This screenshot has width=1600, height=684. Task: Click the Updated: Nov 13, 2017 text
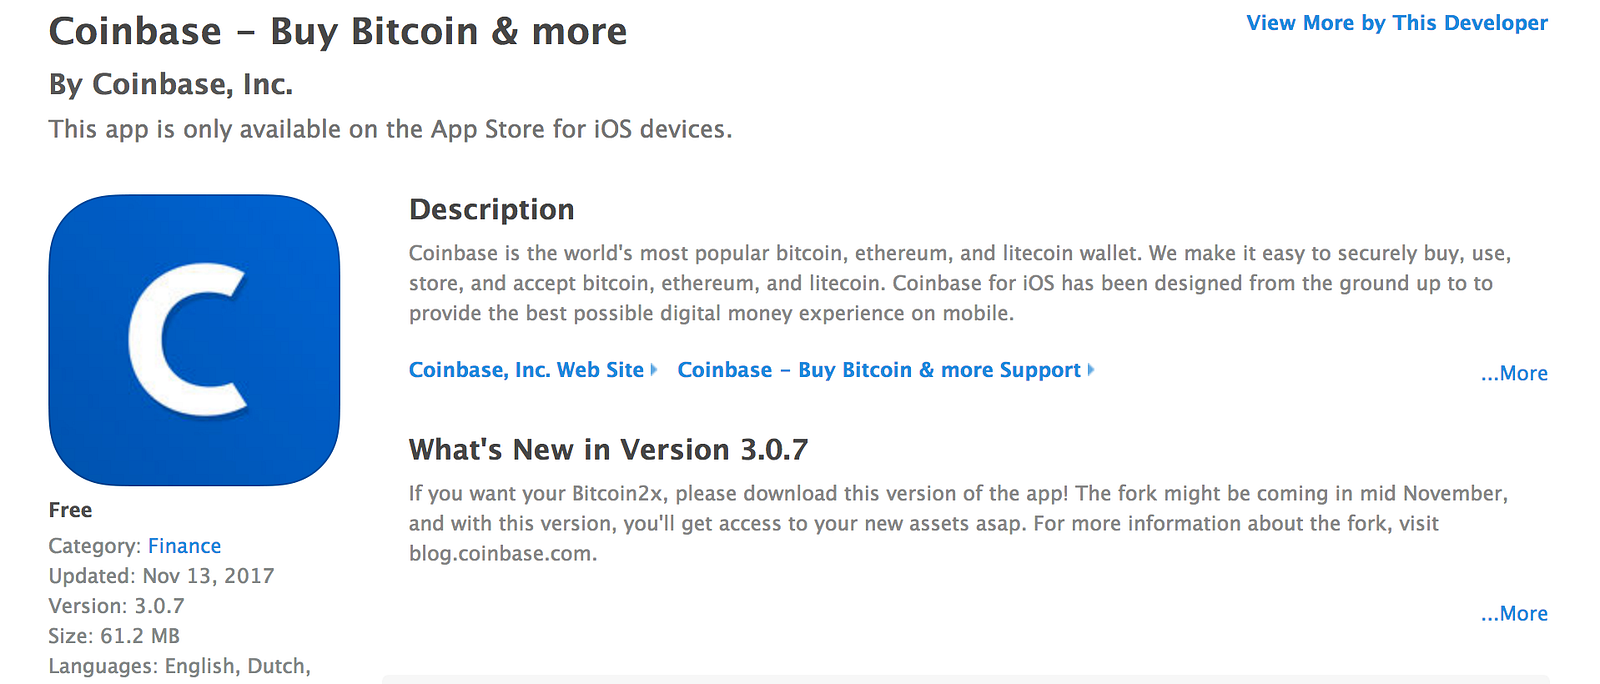click(161, 576)
